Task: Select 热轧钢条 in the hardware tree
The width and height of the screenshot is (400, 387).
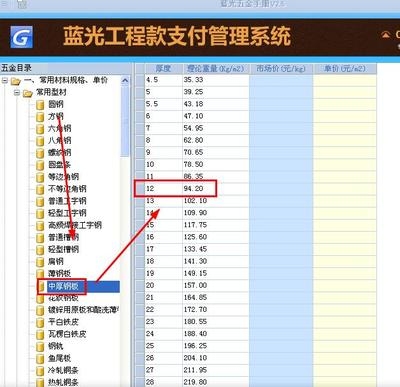Action: (63, 382)
